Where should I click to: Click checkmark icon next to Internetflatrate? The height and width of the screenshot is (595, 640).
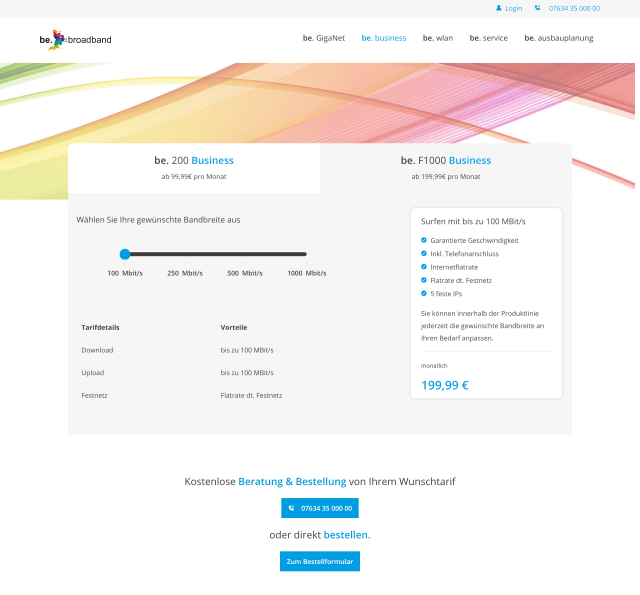click(x=424, y=267)
